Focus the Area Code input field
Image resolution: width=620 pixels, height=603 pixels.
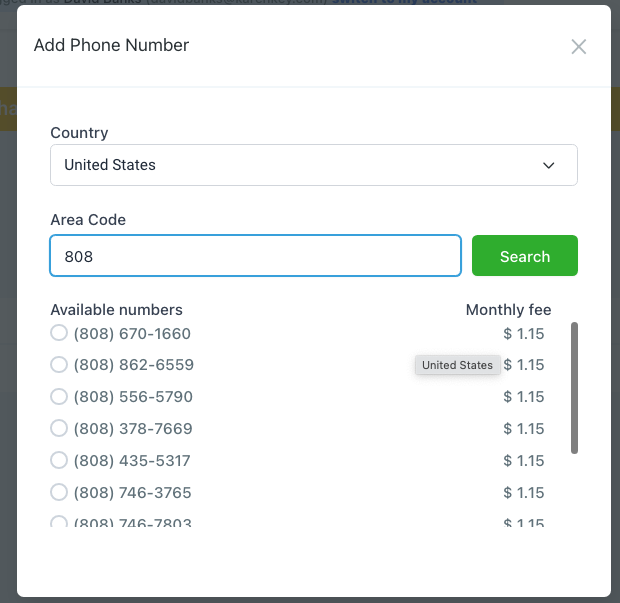255,256
